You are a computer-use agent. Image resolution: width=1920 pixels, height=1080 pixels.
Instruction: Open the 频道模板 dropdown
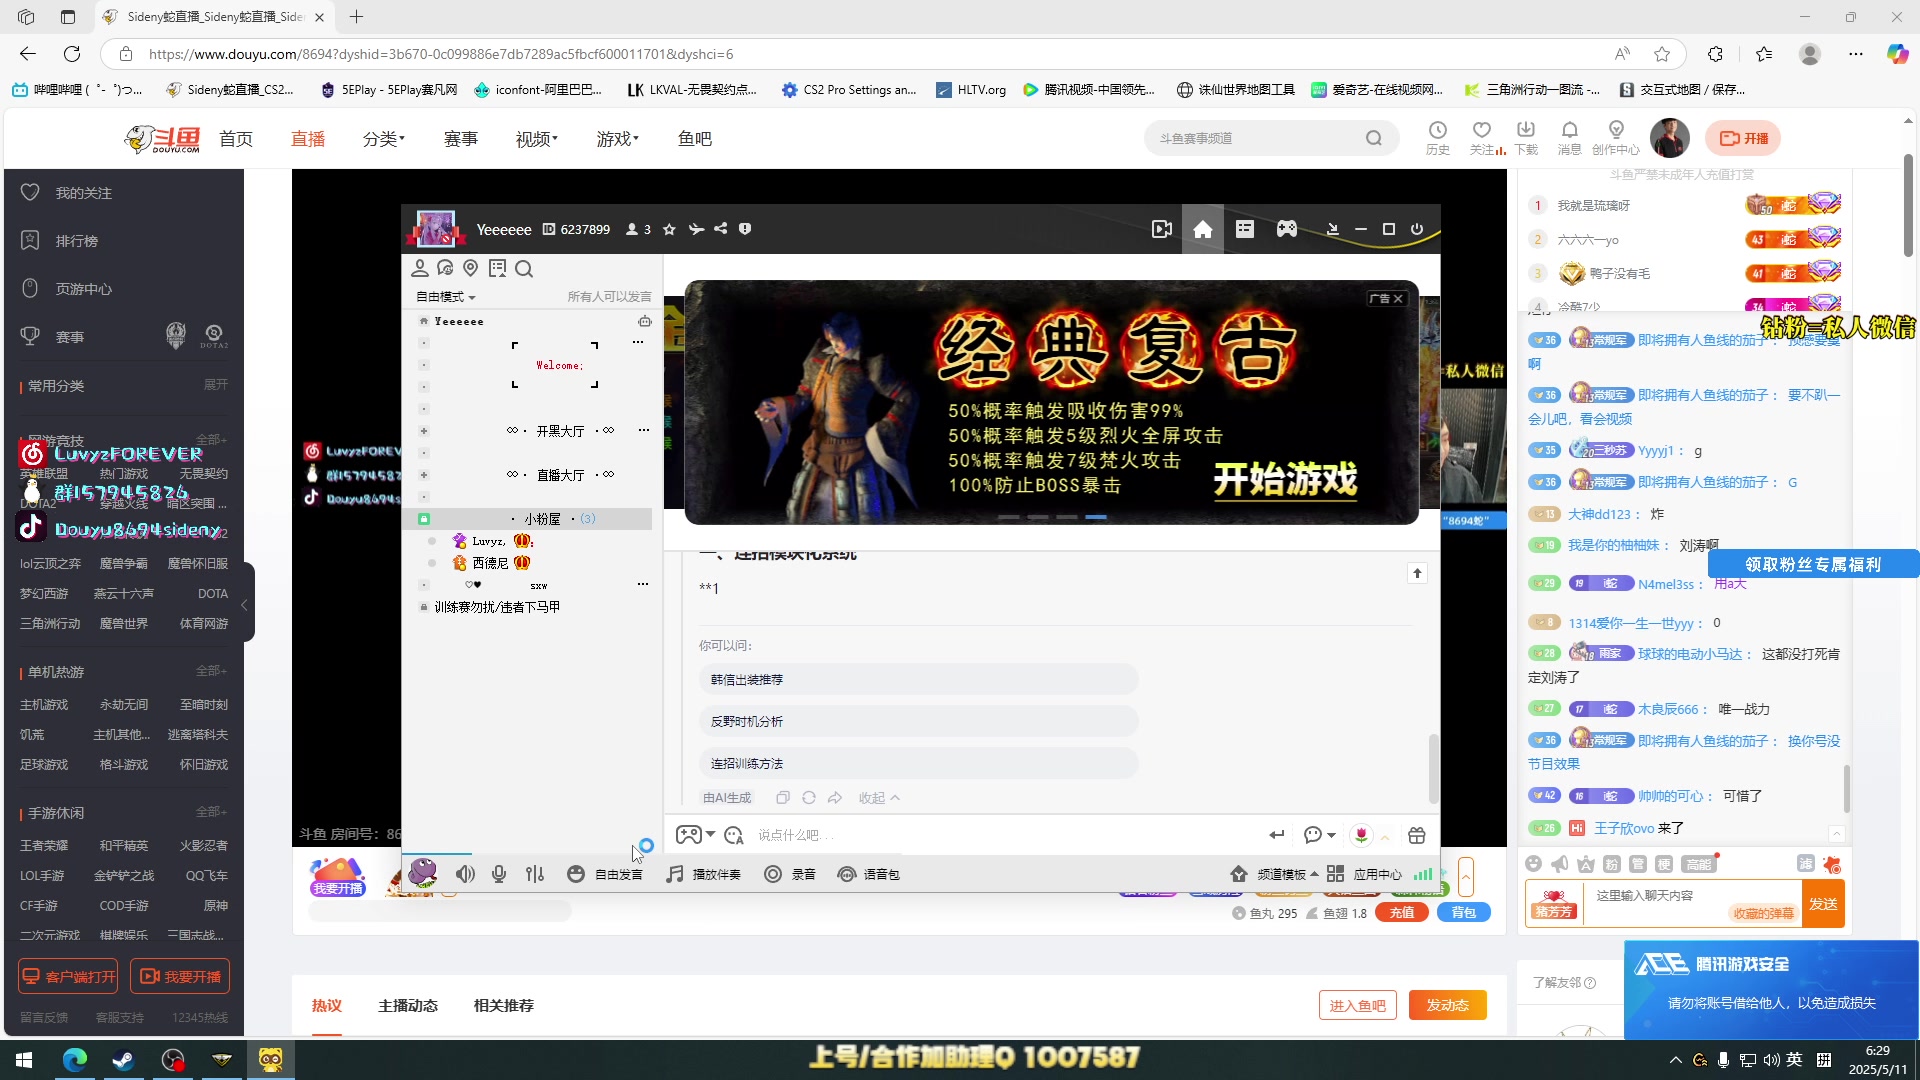coord(1274,874)
